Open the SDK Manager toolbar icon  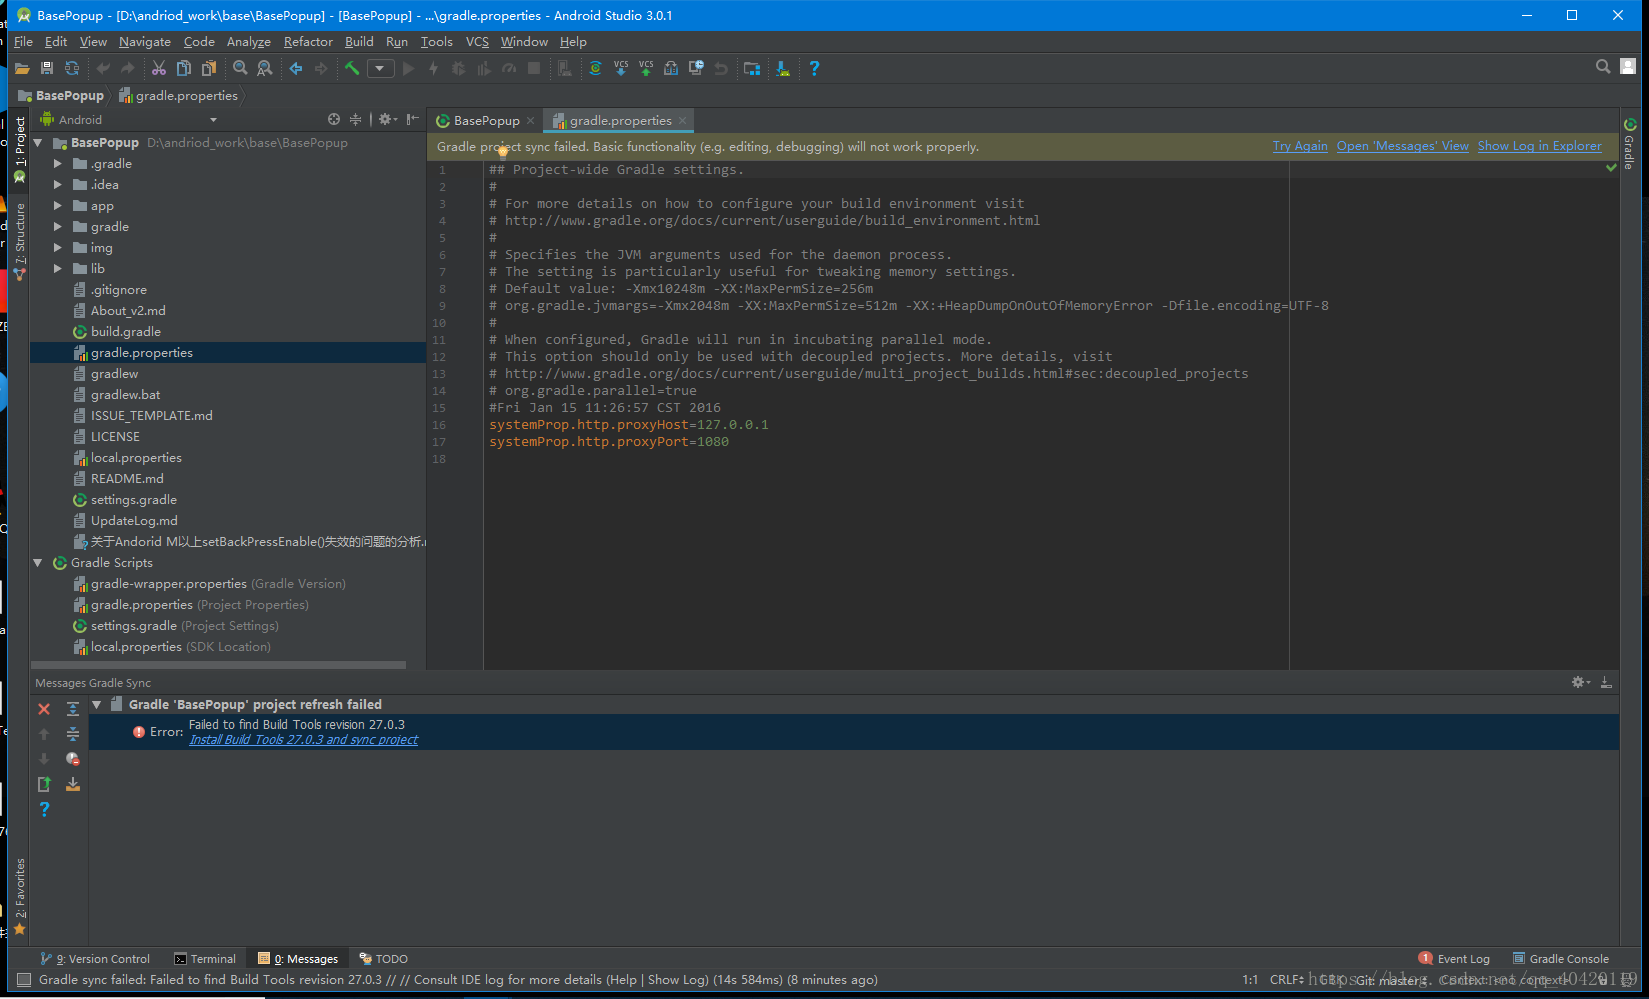pos(783,68)
